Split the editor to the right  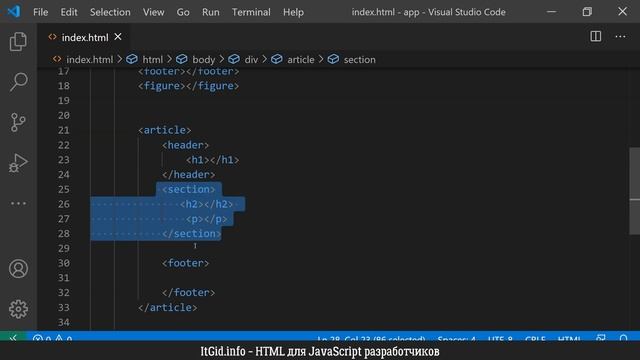pyautogui.click(x=596, y=36)
